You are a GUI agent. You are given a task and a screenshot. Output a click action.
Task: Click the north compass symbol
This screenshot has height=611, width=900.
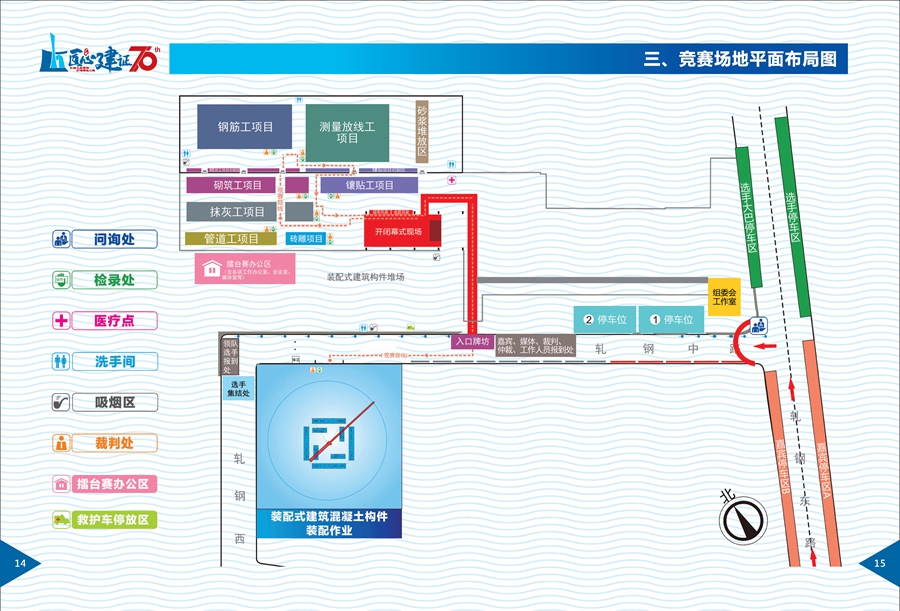(x=743, y=518)
